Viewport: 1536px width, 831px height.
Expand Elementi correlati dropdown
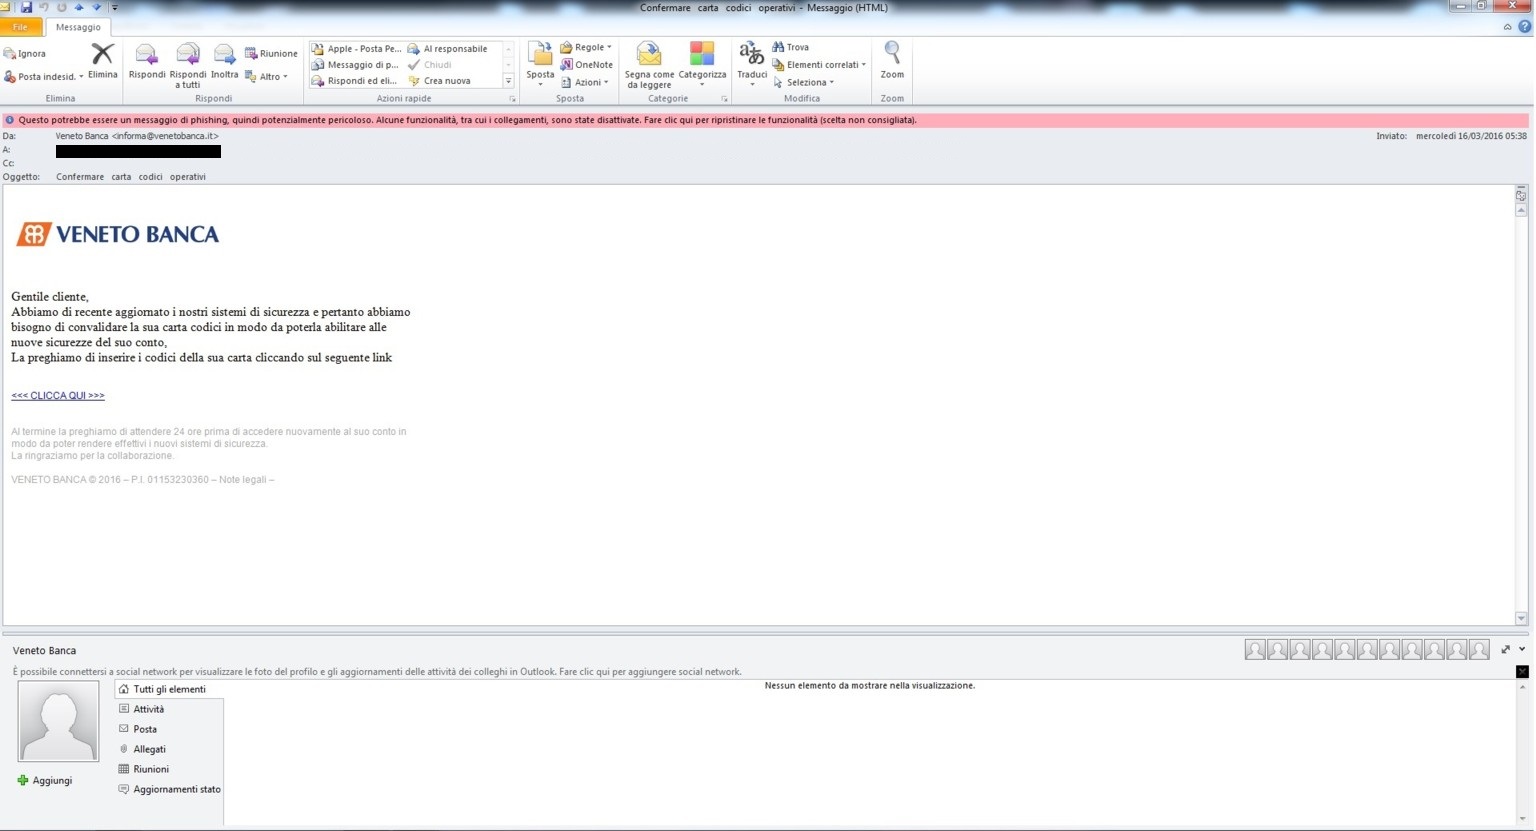pos(819,65)
